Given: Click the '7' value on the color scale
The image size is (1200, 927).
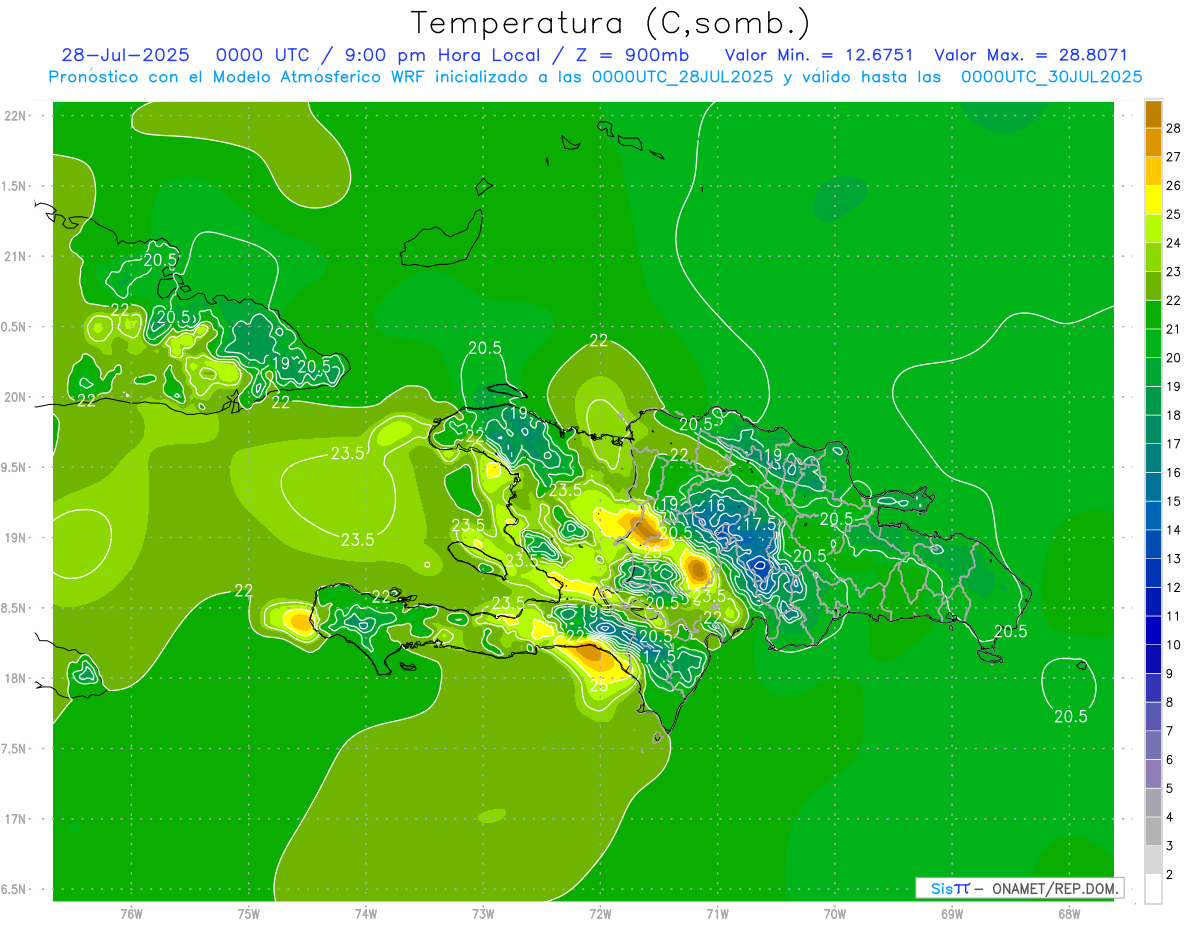Looking at the screenshot, I should pos(1171,731).
